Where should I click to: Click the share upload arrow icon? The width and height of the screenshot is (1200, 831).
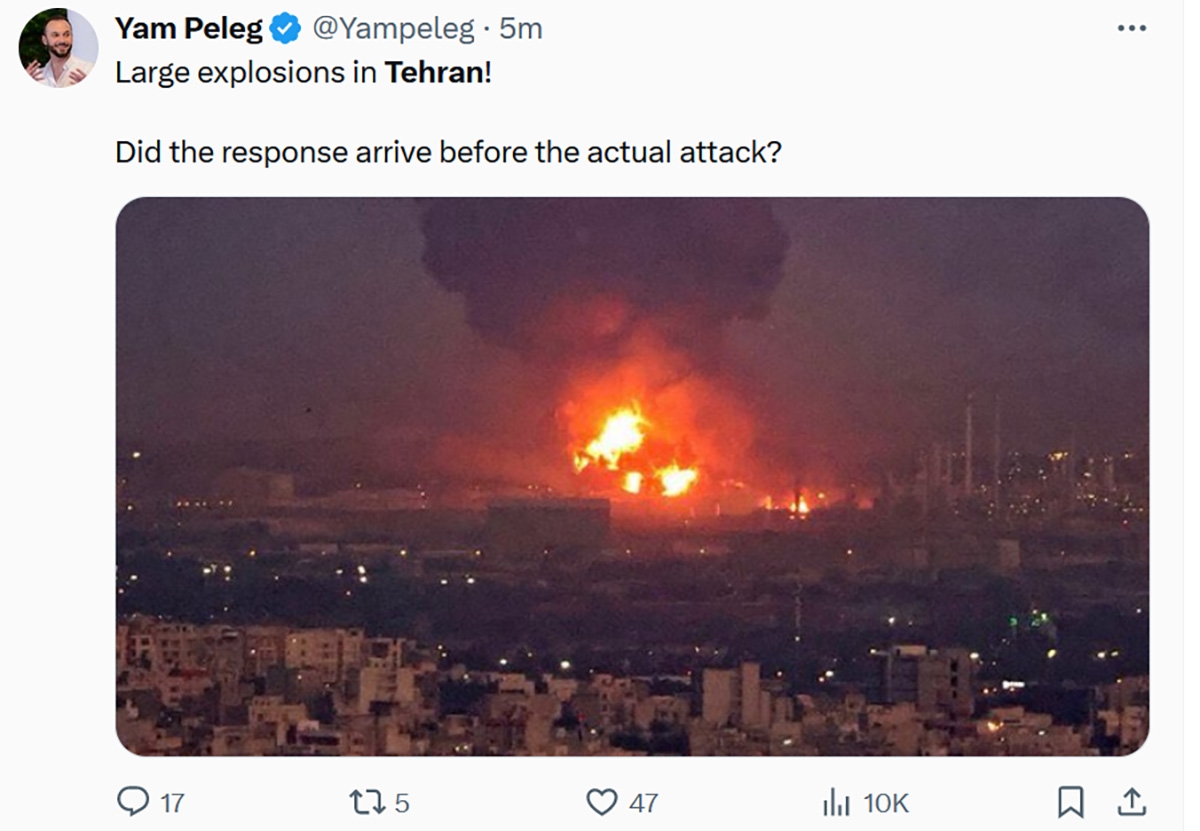point(1131,801)
